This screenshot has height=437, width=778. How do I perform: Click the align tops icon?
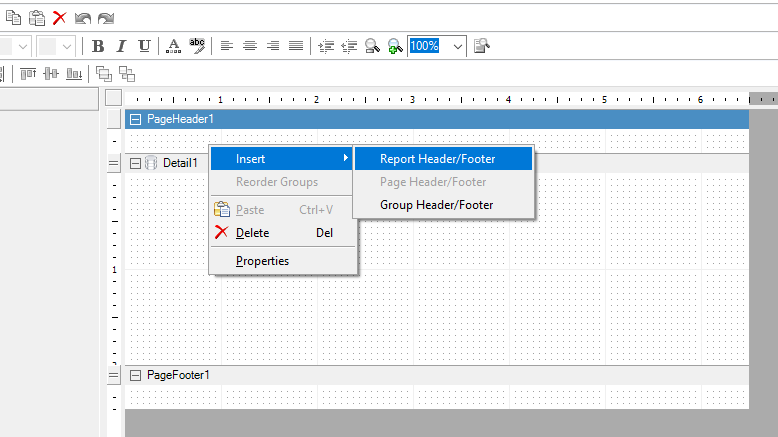tap(28, 74)
